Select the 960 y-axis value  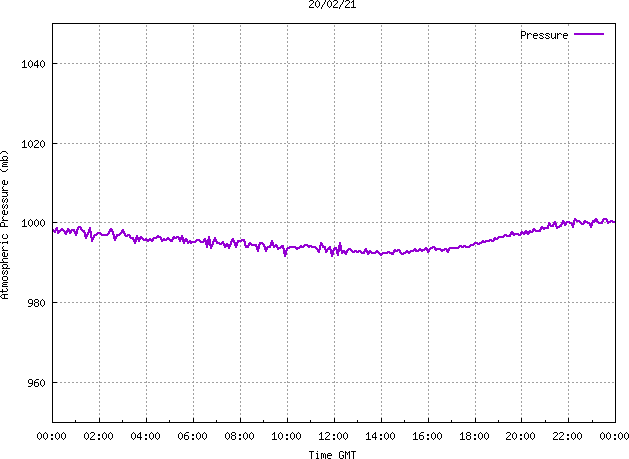coord(36,383)
